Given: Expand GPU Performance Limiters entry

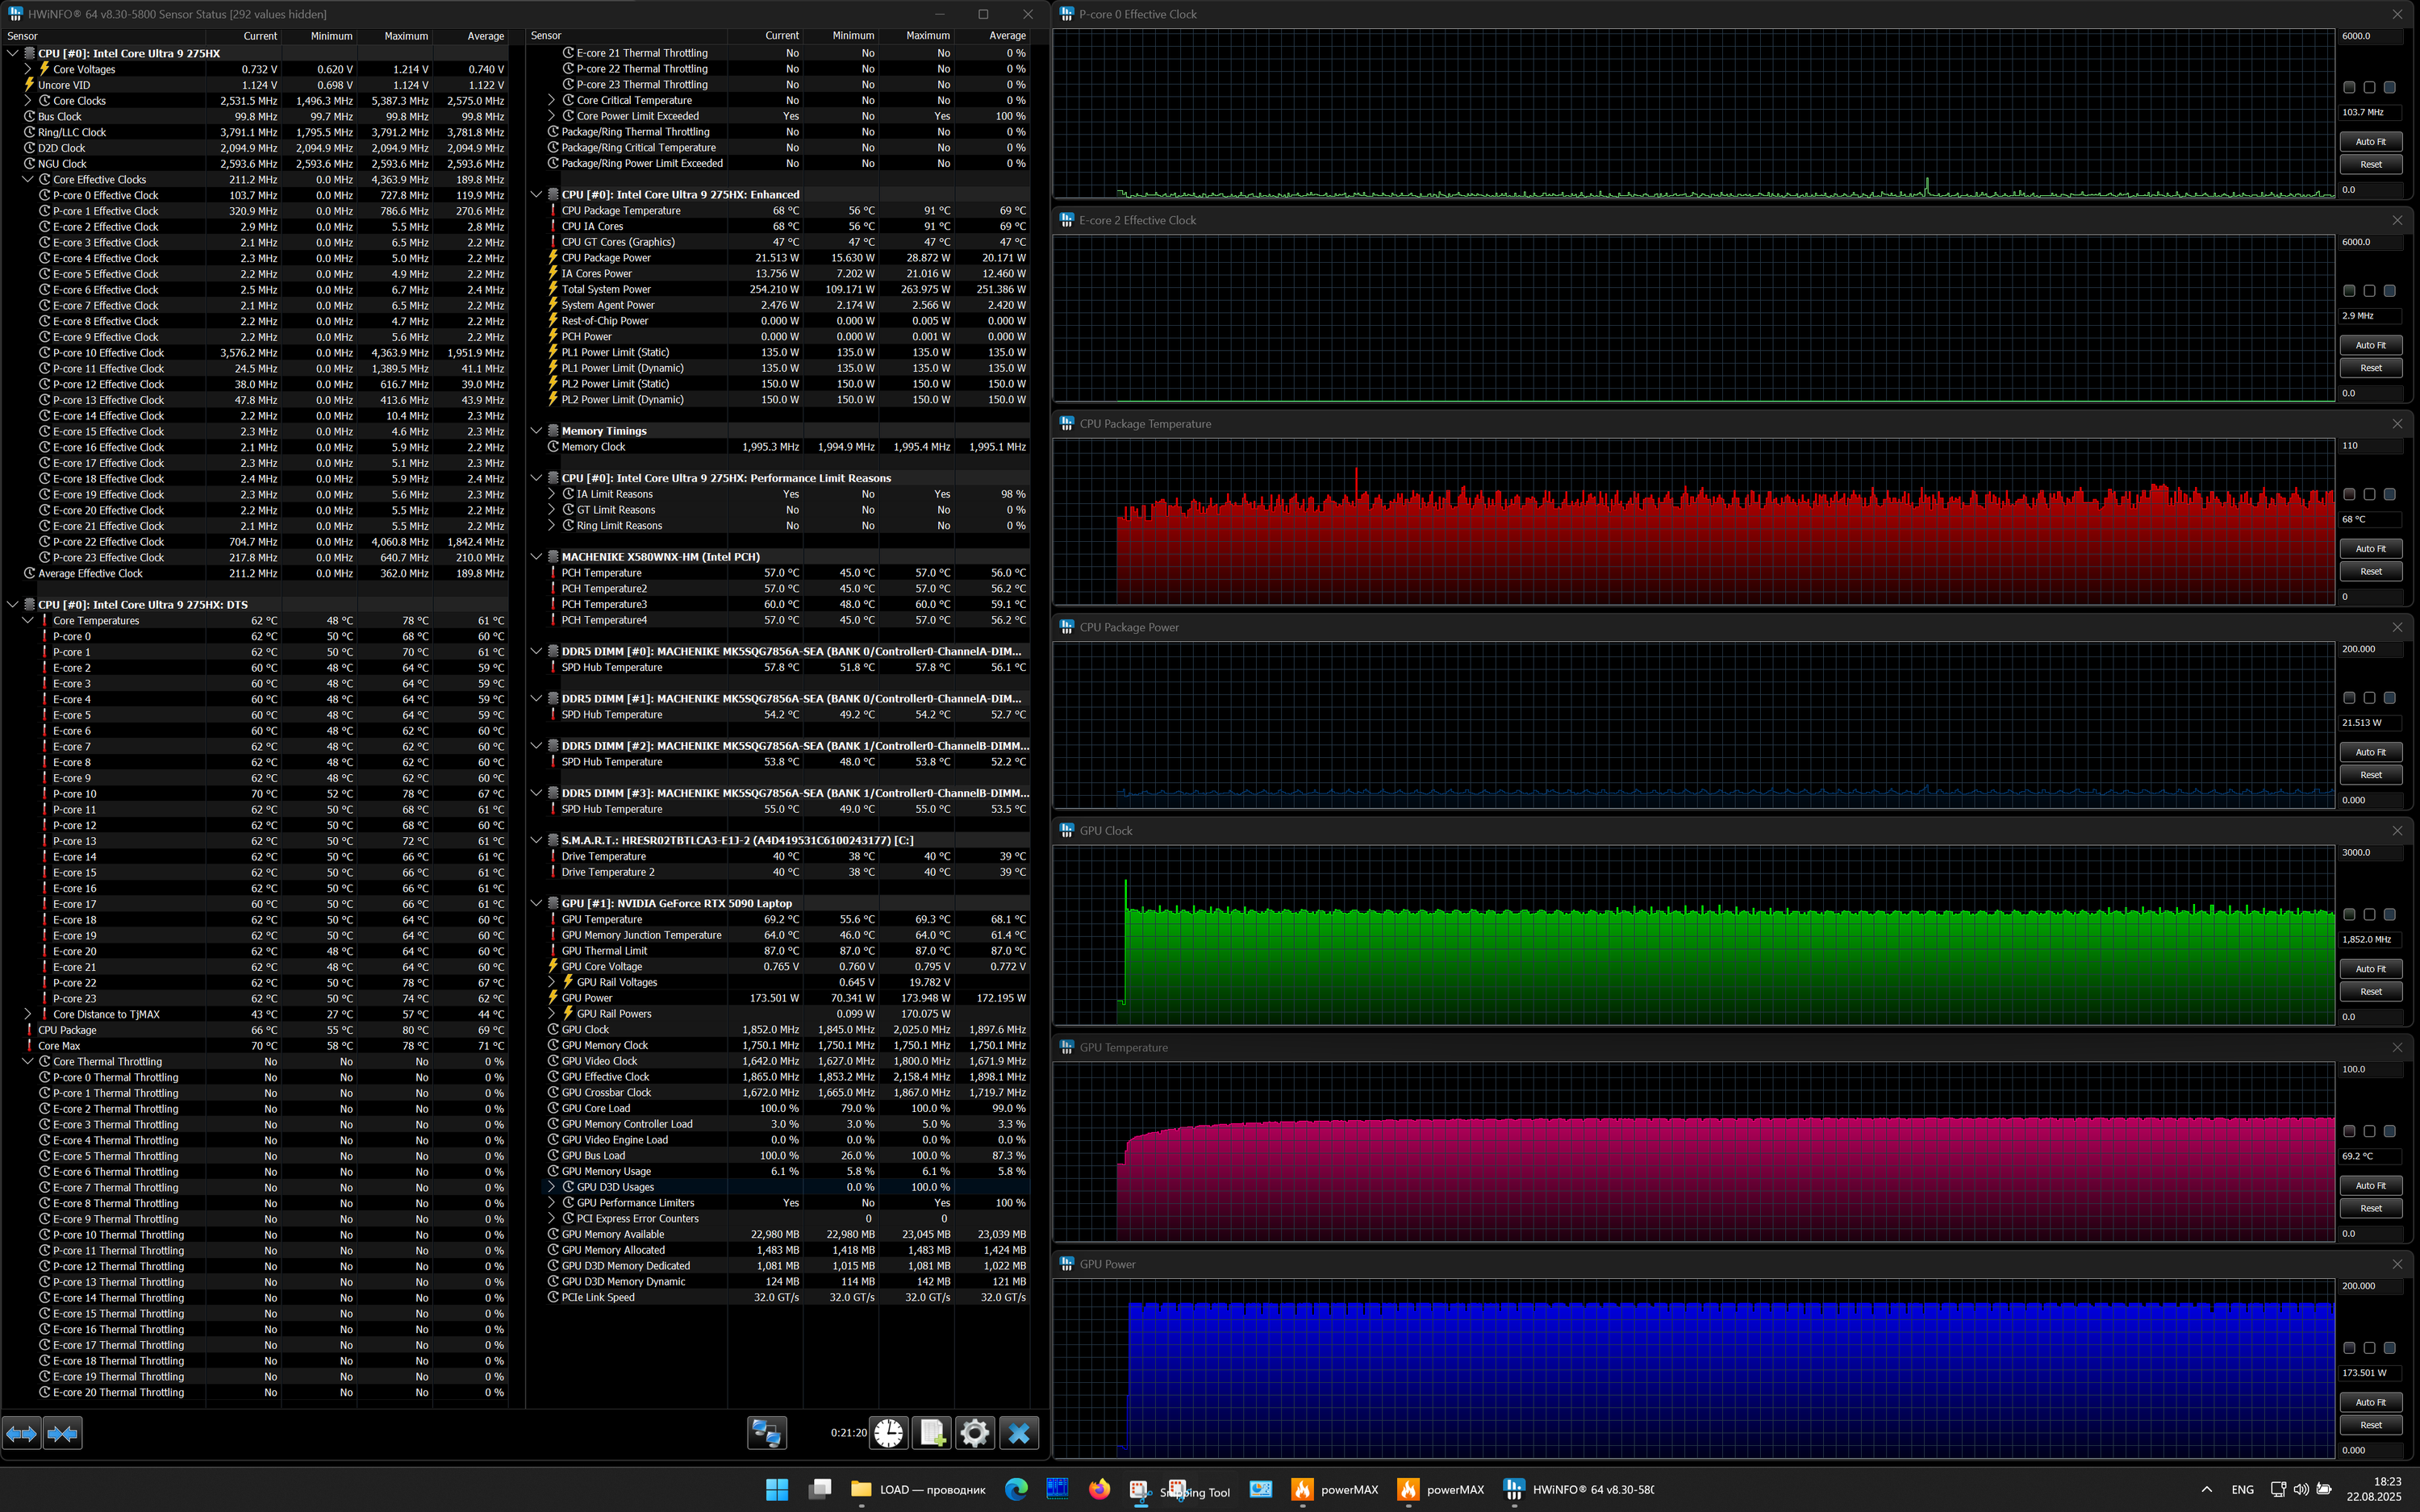Looking at the screenshot, I should point(551,1203).
